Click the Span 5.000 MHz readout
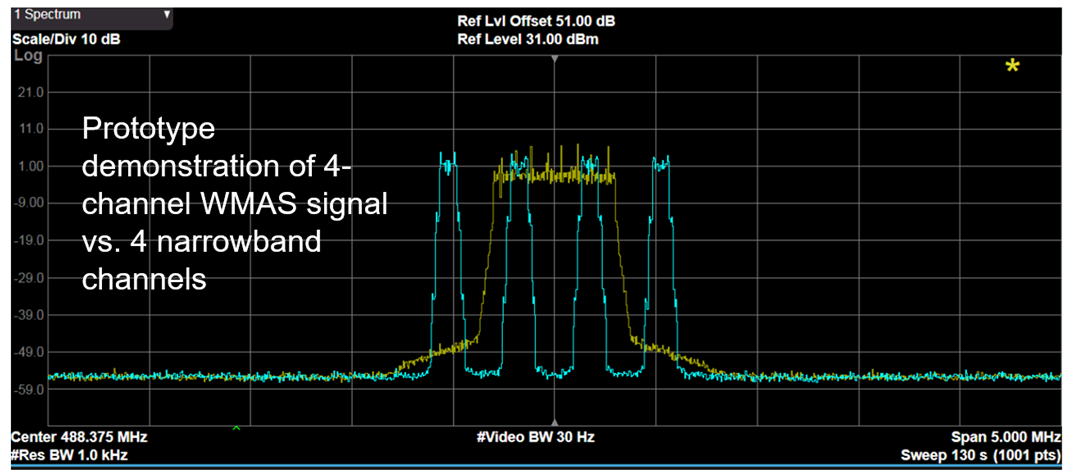 pos(1006,437)
